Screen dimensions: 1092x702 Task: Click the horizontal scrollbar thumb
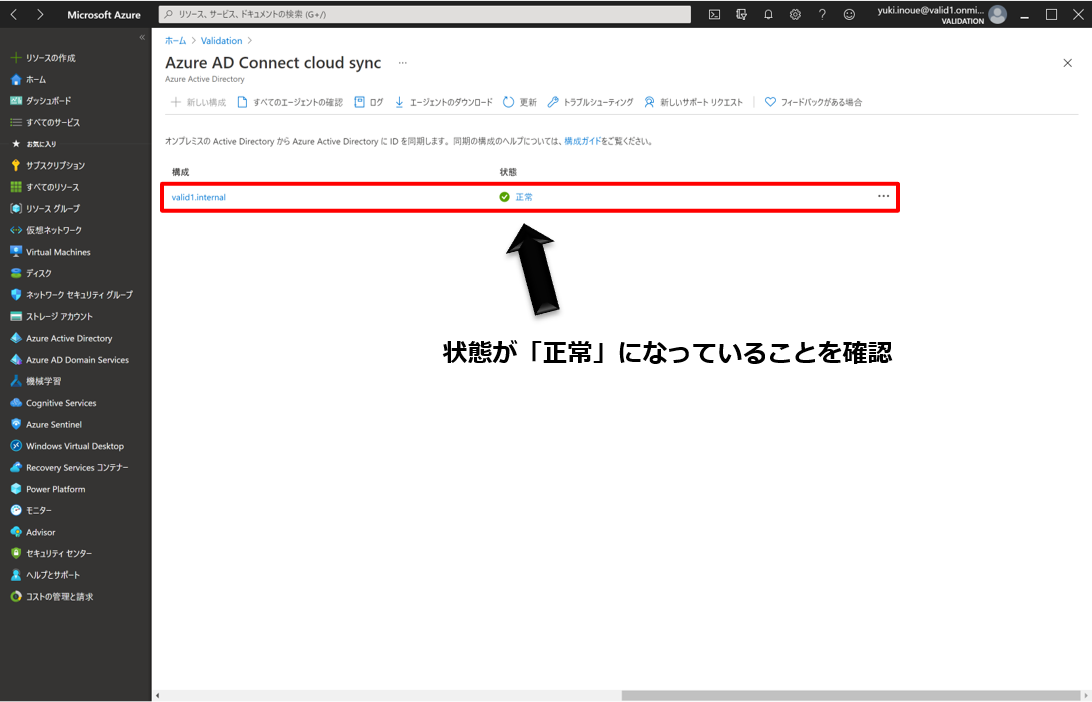click(x=850, y=695)
